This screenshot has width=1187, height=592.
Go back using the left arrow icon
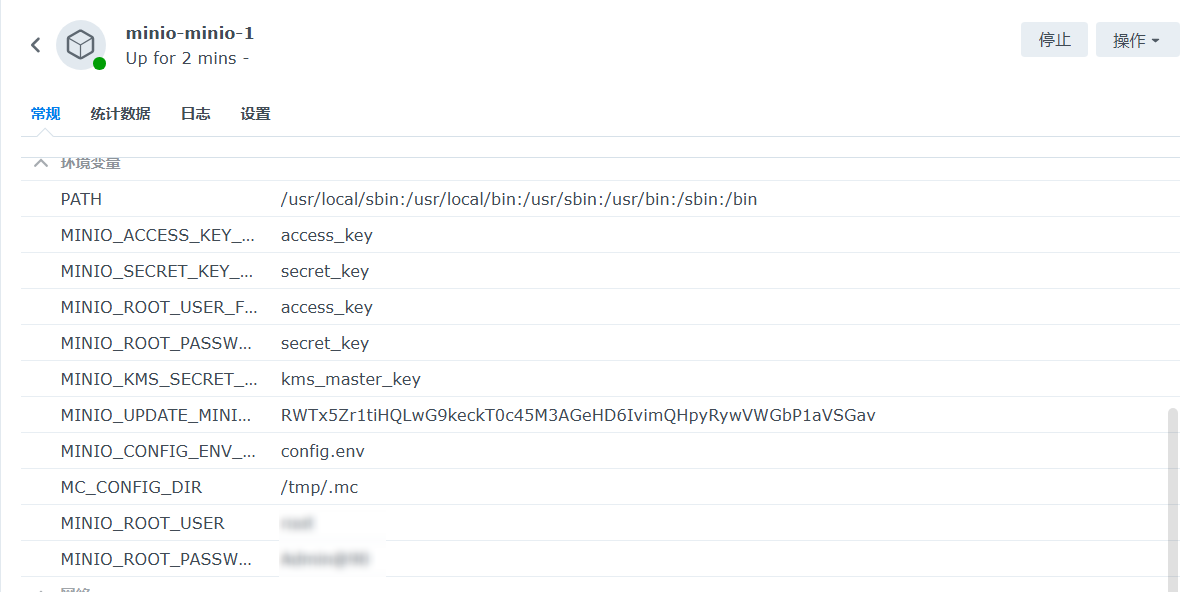pyautogui.click(x=36, y=45)
